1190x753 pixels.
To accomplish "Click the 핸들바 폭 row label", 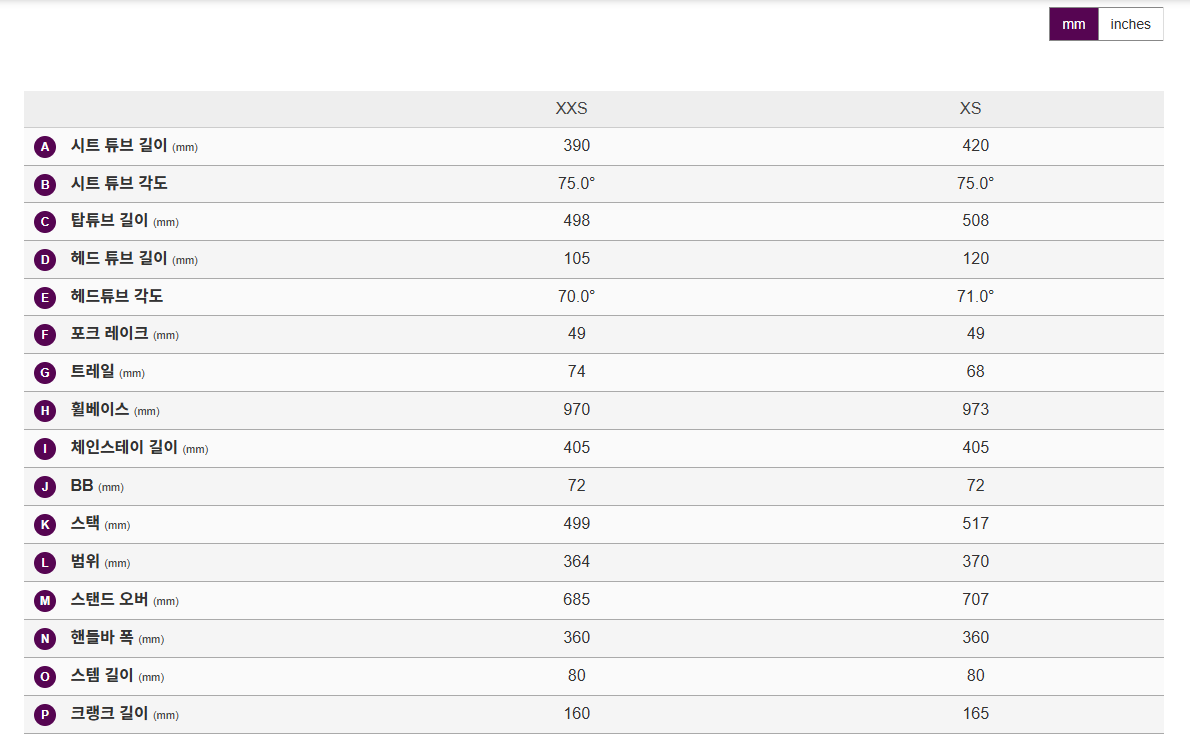I will tap(102, 638).
